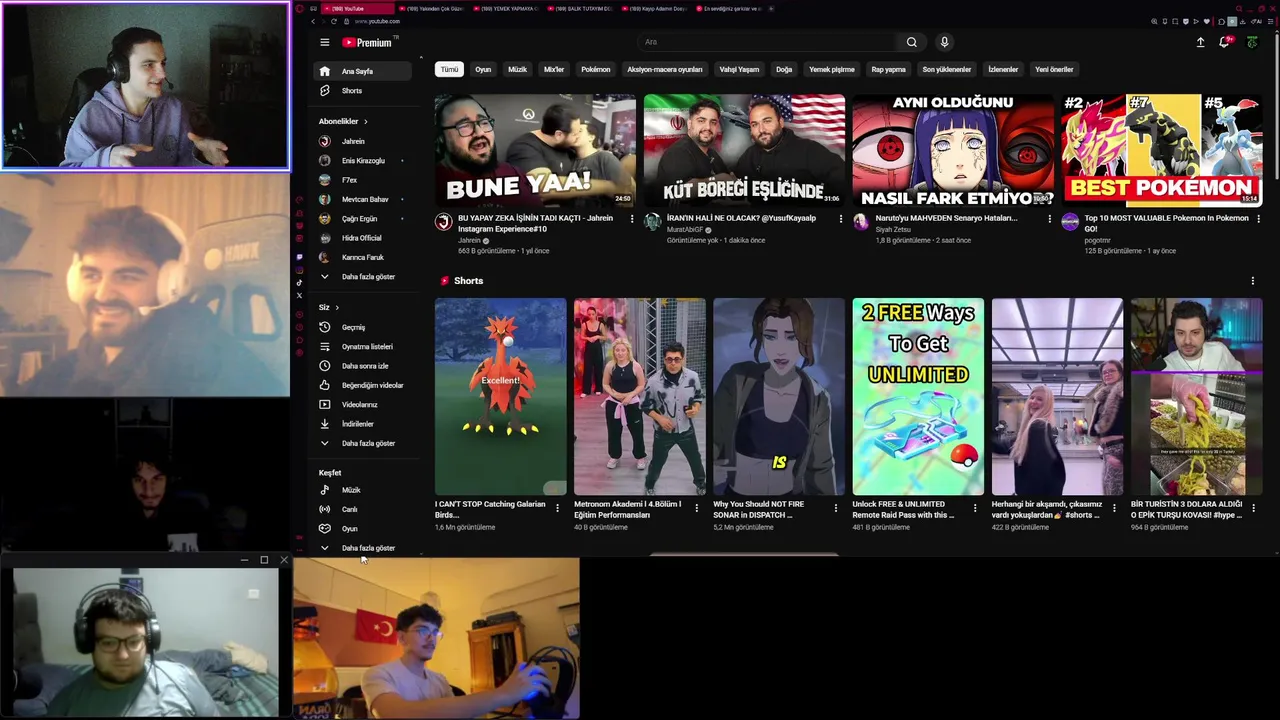Open Enis Kirazoglu subscription

tap(363, 160)
